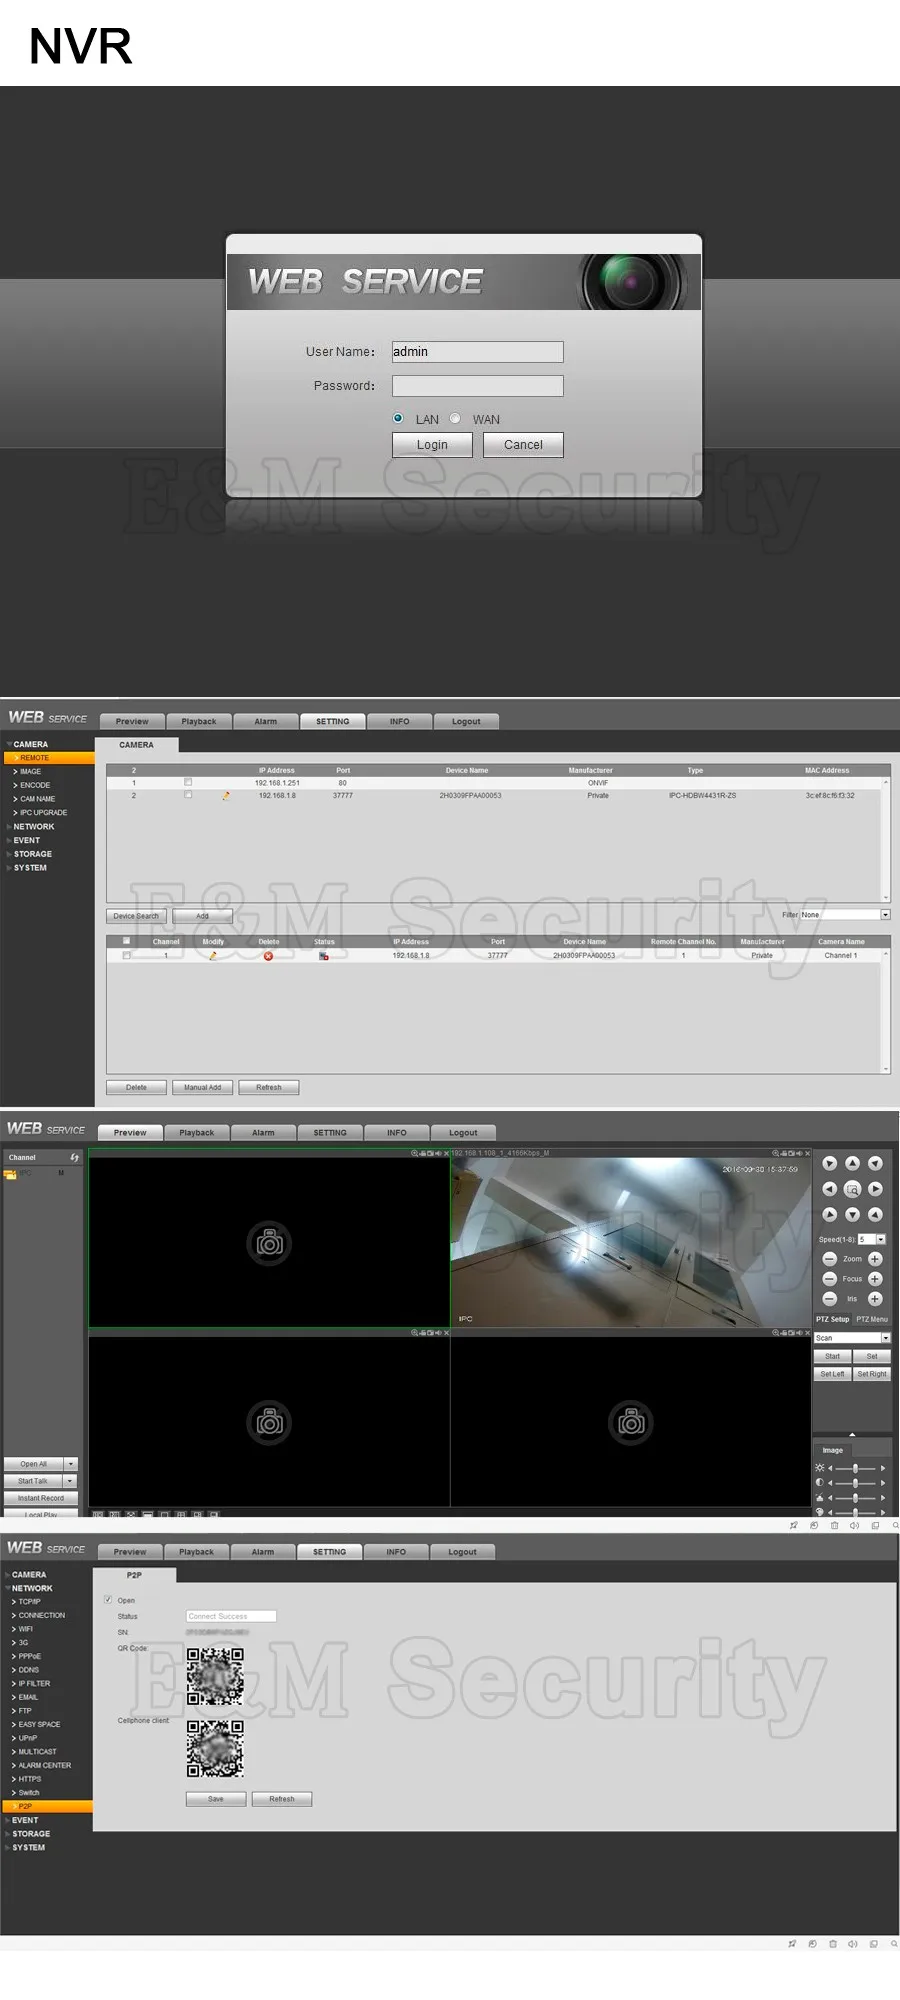Expand the EVENT section in the camera page sidebar

click(x=27, y=841)
